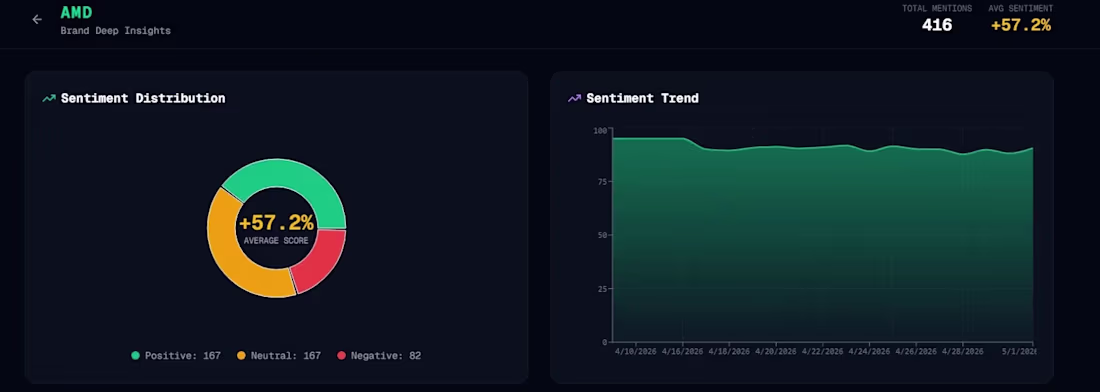Click the 75 y-axis label

coord(602,182)
